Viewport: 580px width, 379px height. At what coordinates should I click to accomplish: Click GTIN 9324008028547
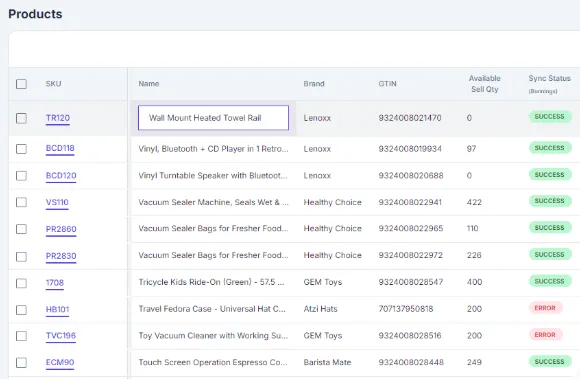pos(411,282)
